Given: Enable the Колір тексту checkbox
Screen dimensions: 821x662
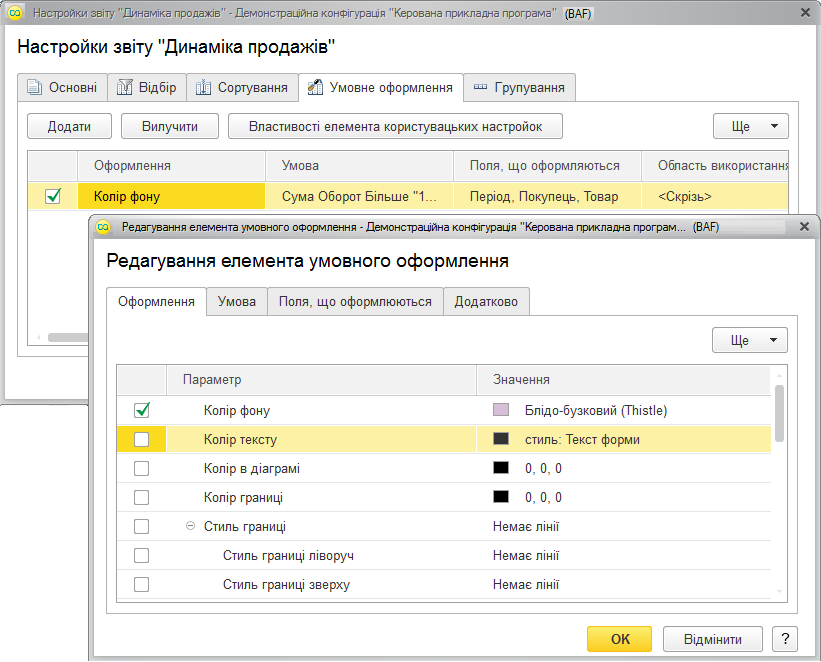Looking at the screenshot, I should click(x=141, y=439).
